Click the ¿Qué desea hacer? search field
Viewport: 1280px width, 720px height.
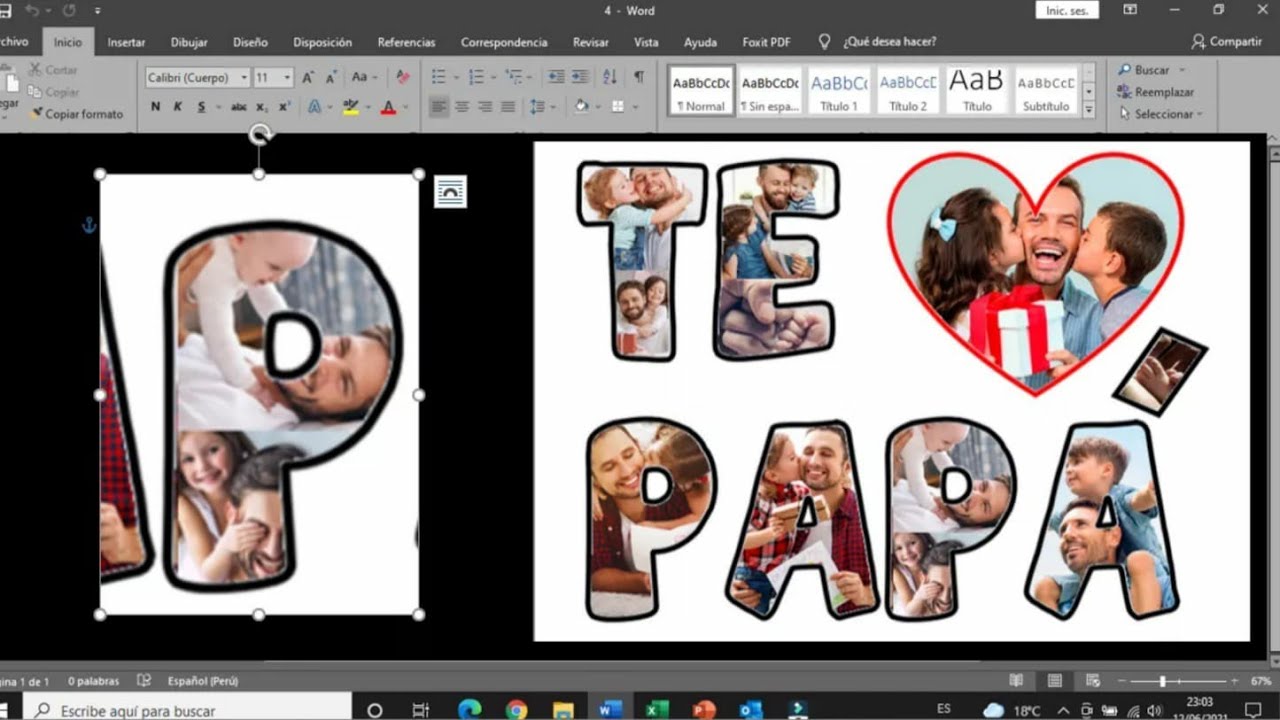pos(889,42)
